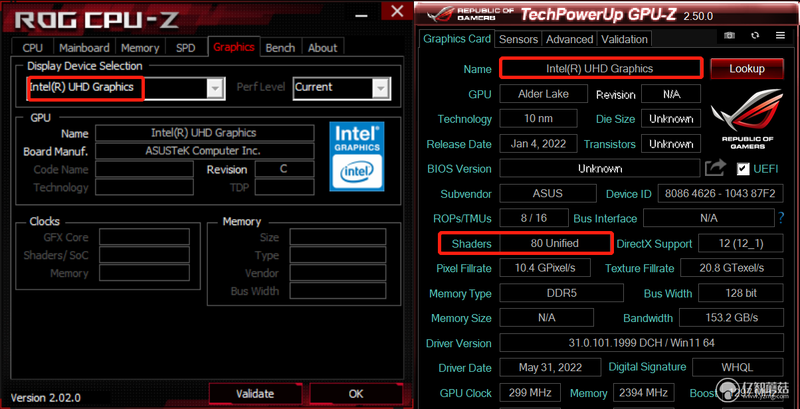This screenshot has height=409, width=800.
Task: Click the GPU-Z refresh icon
Action: pyautogui.click(x=756, y=35)
